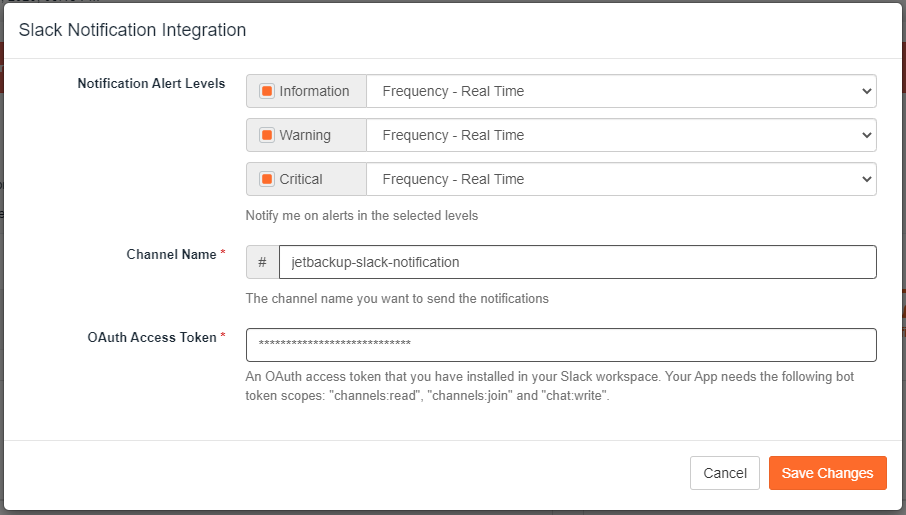906x515 pixels.
Task: Click the hash symbol prefix of Channel Name
Action: point(262,262)
